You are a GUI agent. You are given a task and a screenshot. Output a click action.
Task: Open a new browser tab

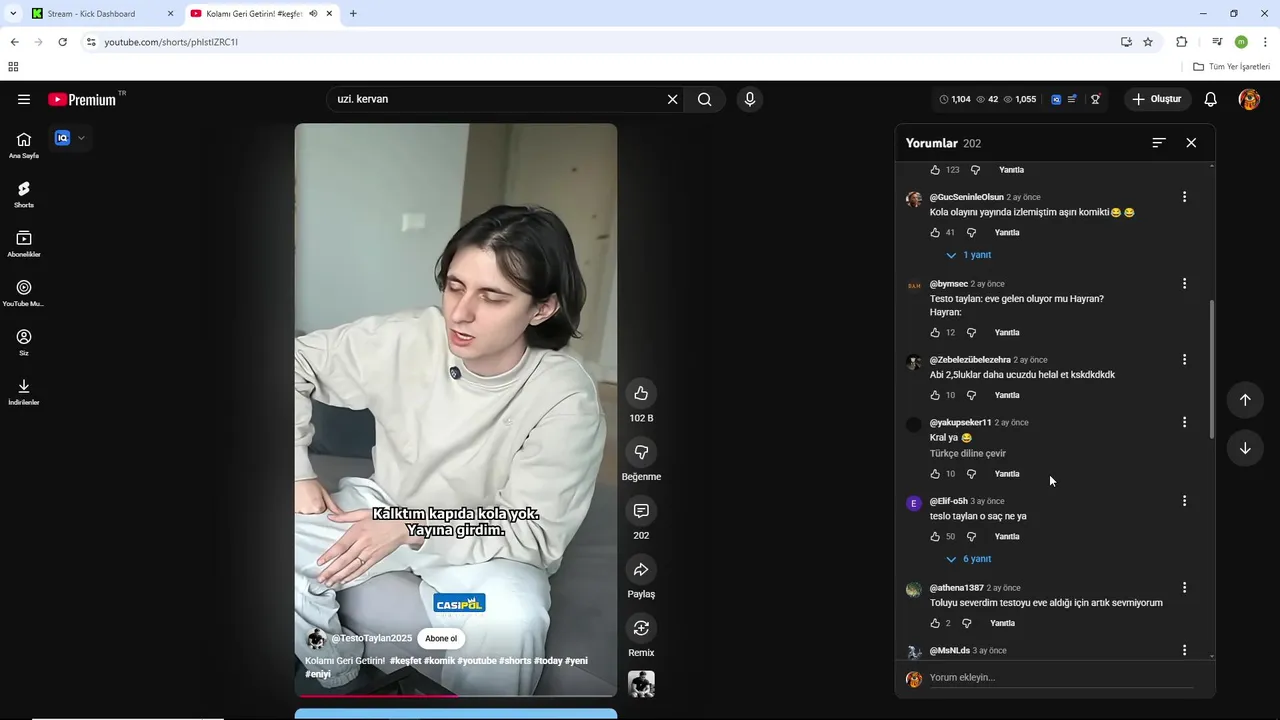(x=353, y=14)
